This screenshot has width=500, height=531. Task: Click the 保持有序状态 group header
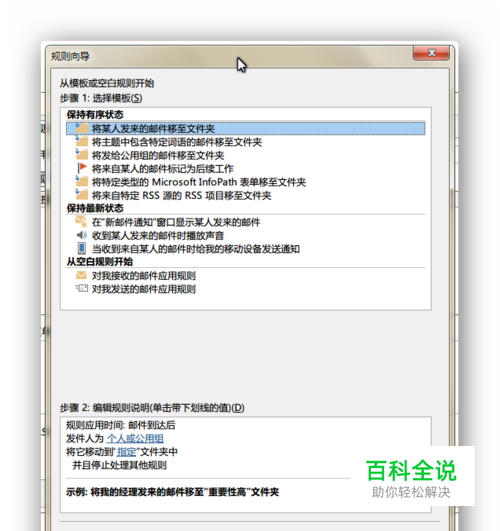tap(95, 114)
